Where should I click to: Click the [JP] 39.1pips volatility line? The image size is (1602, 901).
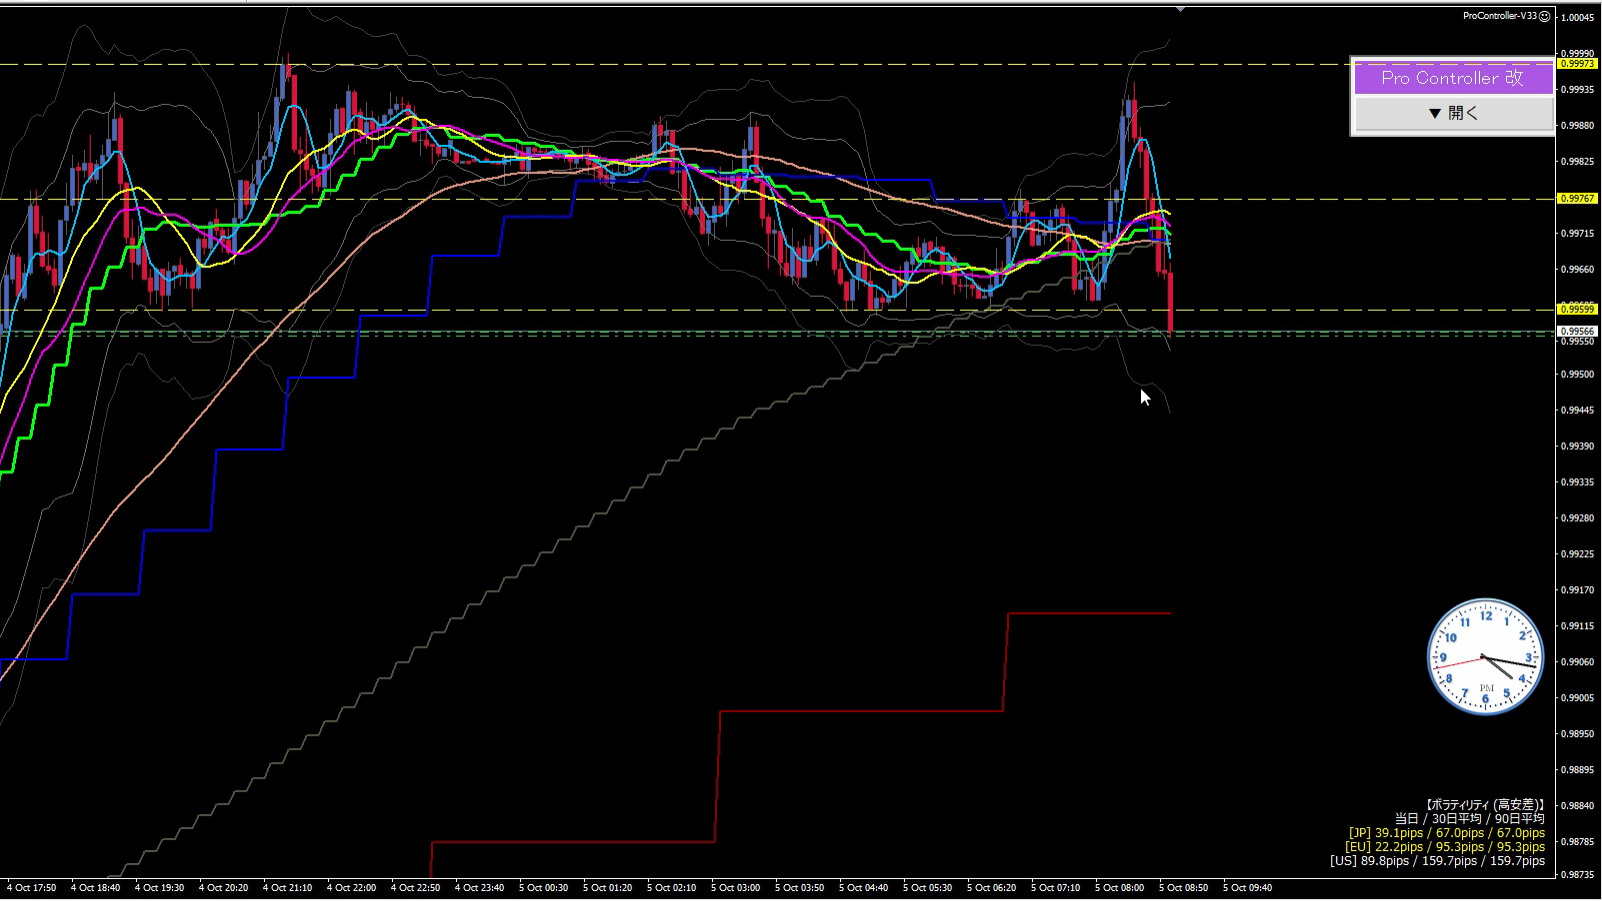1446,833
